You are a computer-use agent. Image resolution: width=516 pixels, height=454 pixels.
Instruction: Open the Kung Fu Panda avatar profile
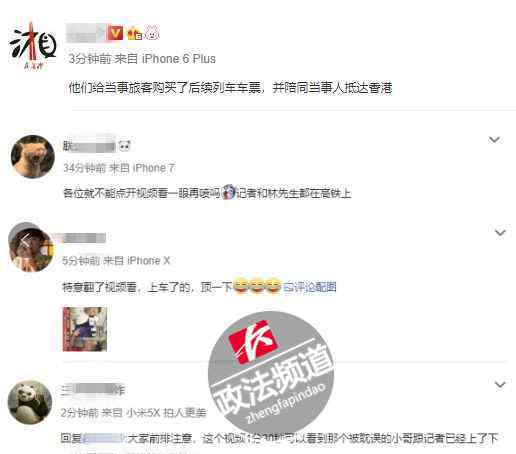point(30,402)
